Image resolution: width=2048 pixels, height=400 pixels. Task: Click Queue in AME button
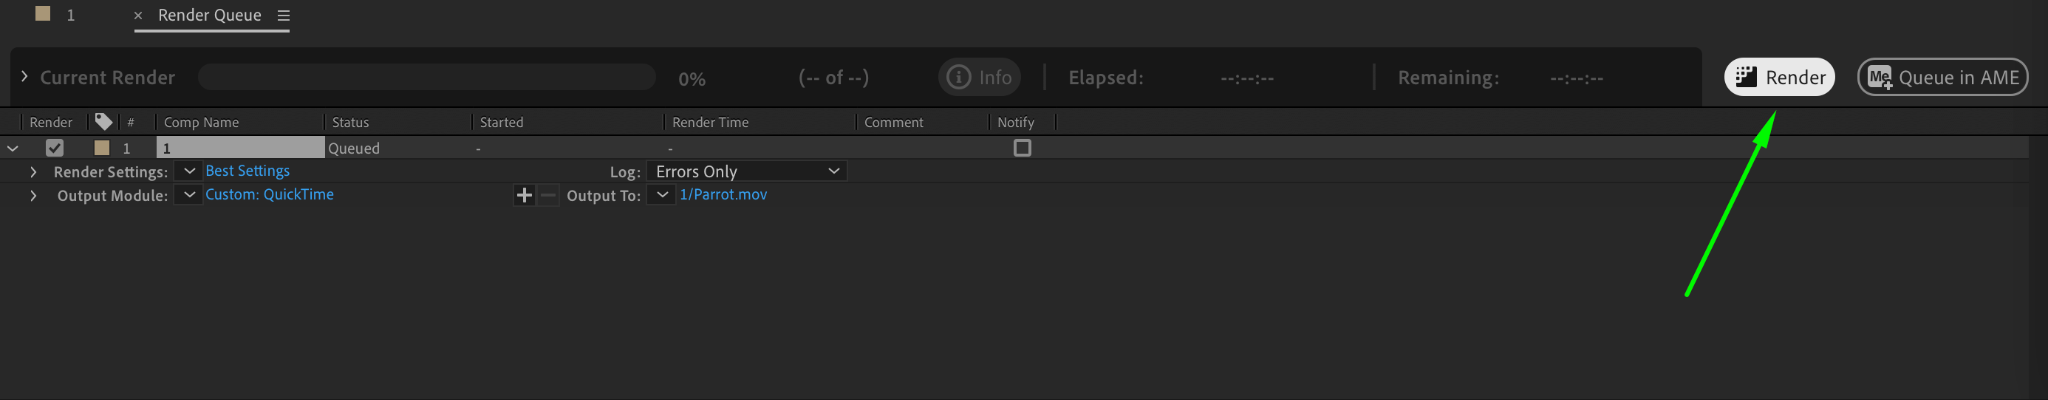[1942, 77]
